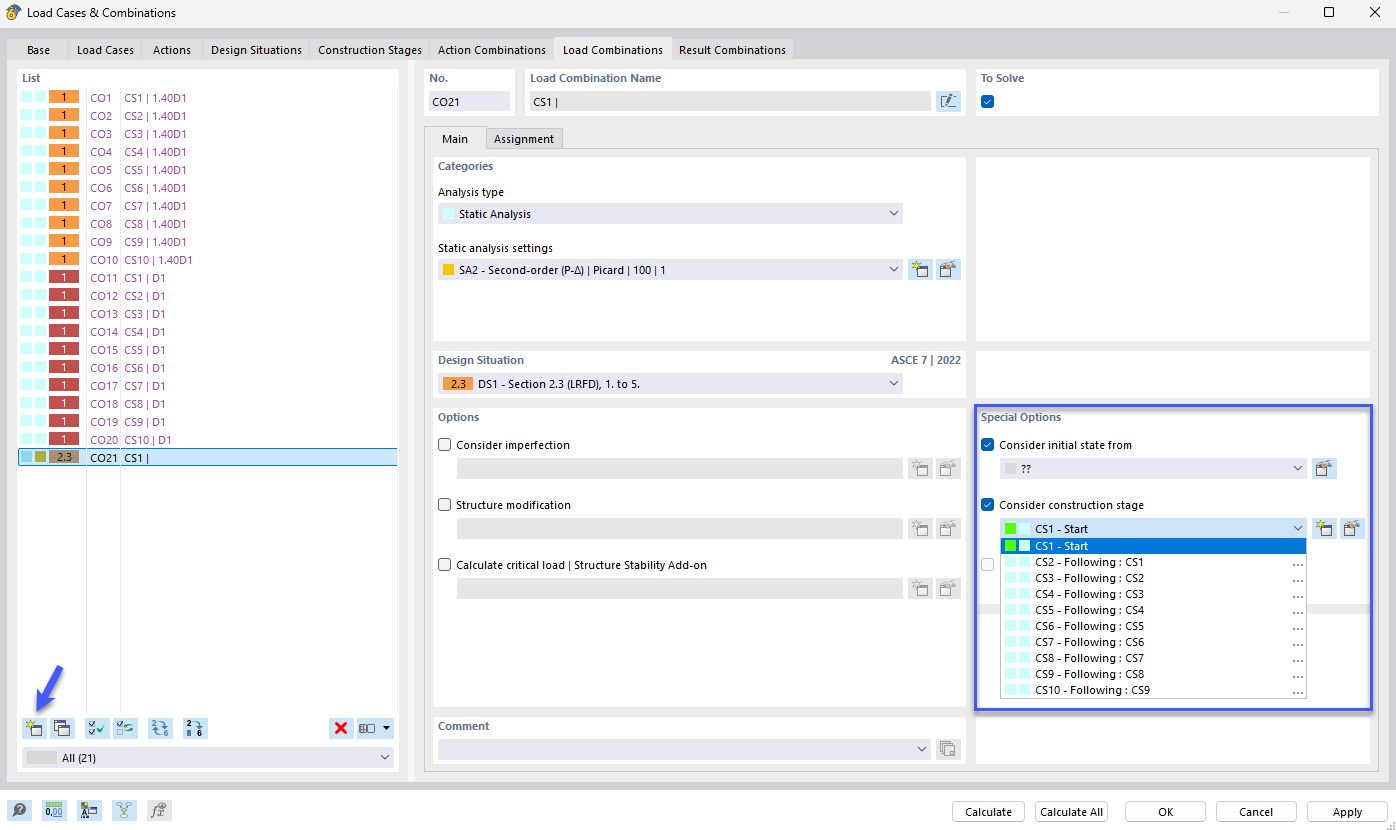The height and width of the screenshot is (830, 1396).
Task: Click the select-all checkmarks icon below the list
Action: click(x=97, y=728)
